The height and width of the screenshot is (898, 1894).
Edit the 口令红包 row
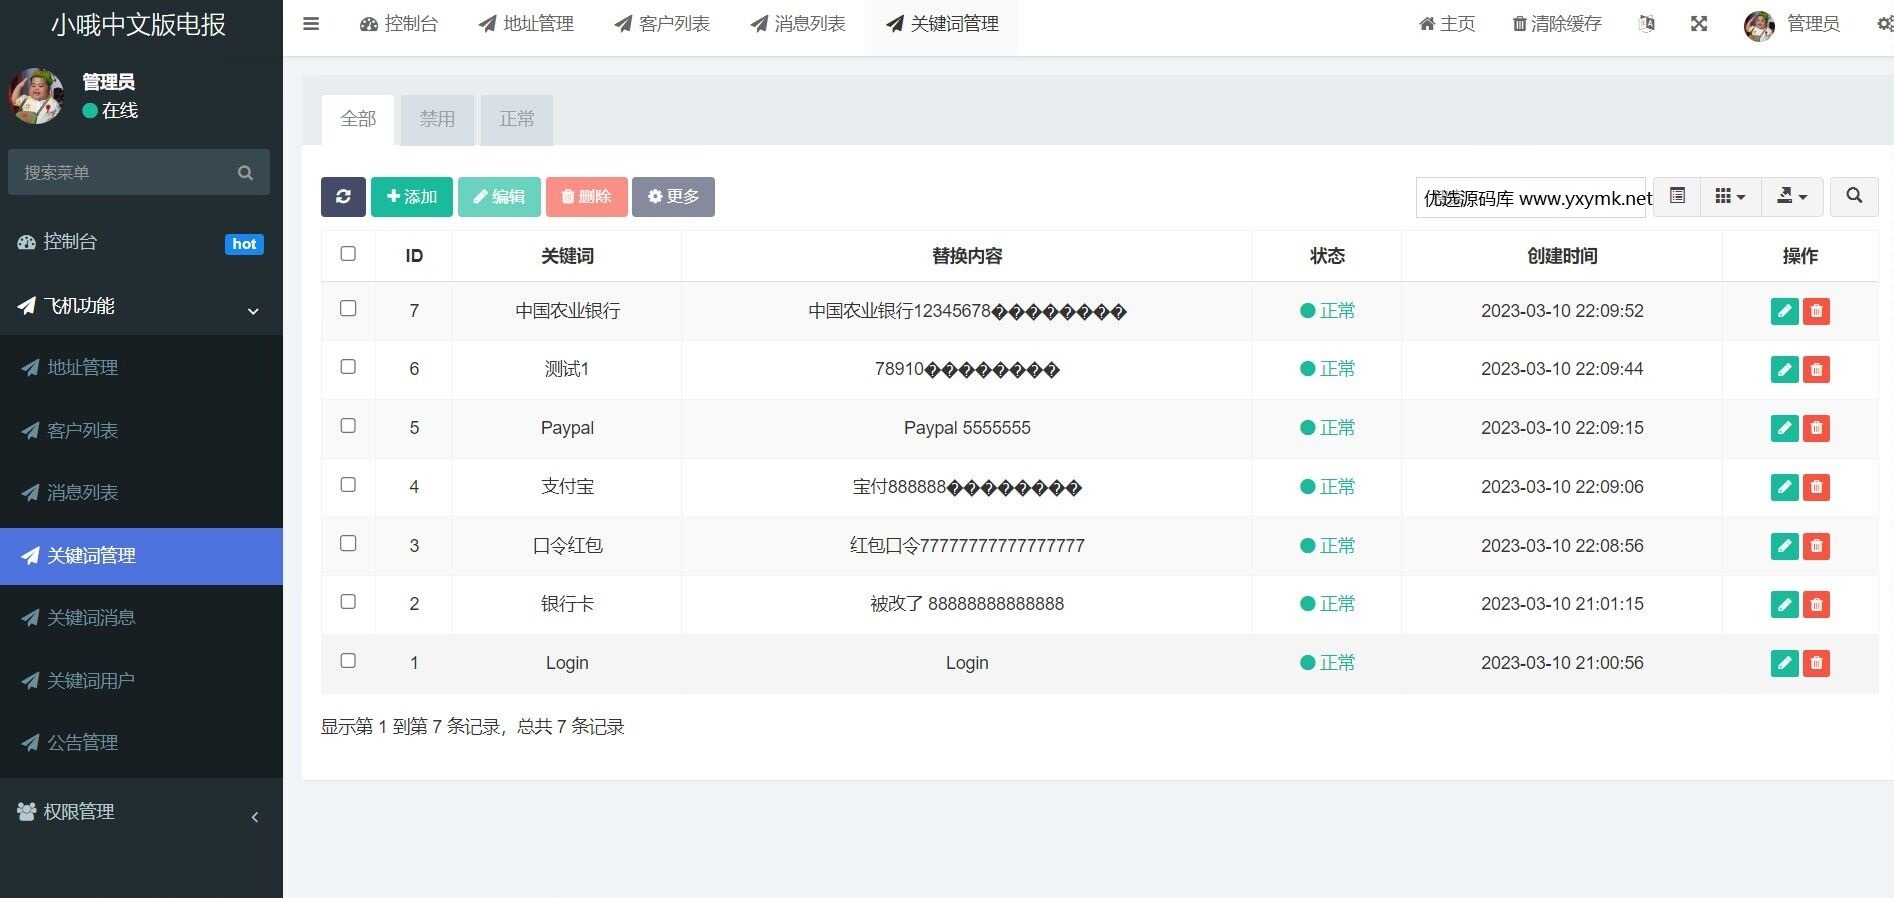point(1784,546)
